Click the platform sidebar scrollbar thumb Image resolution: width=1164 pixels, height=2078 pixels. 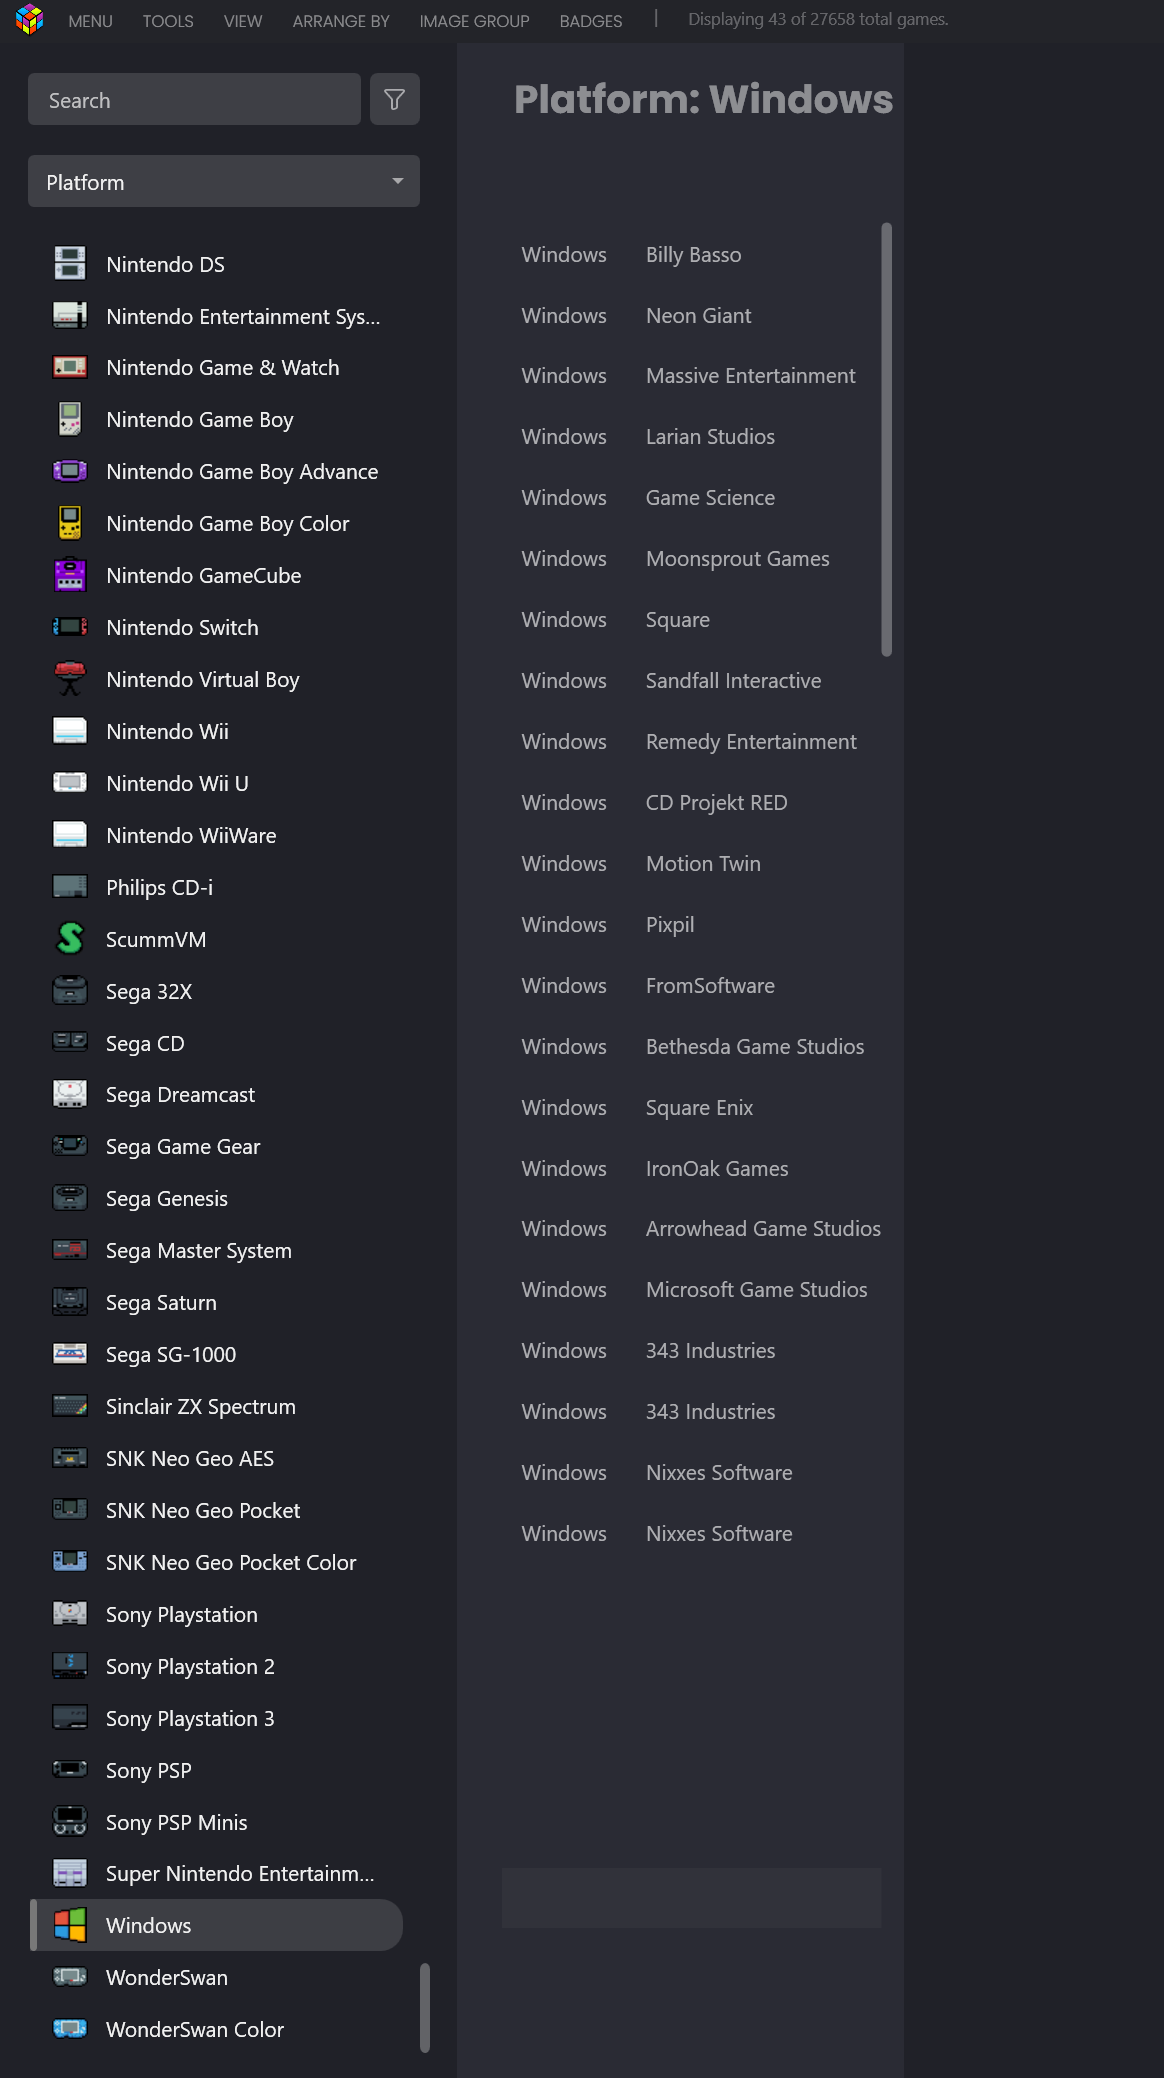425,2008
